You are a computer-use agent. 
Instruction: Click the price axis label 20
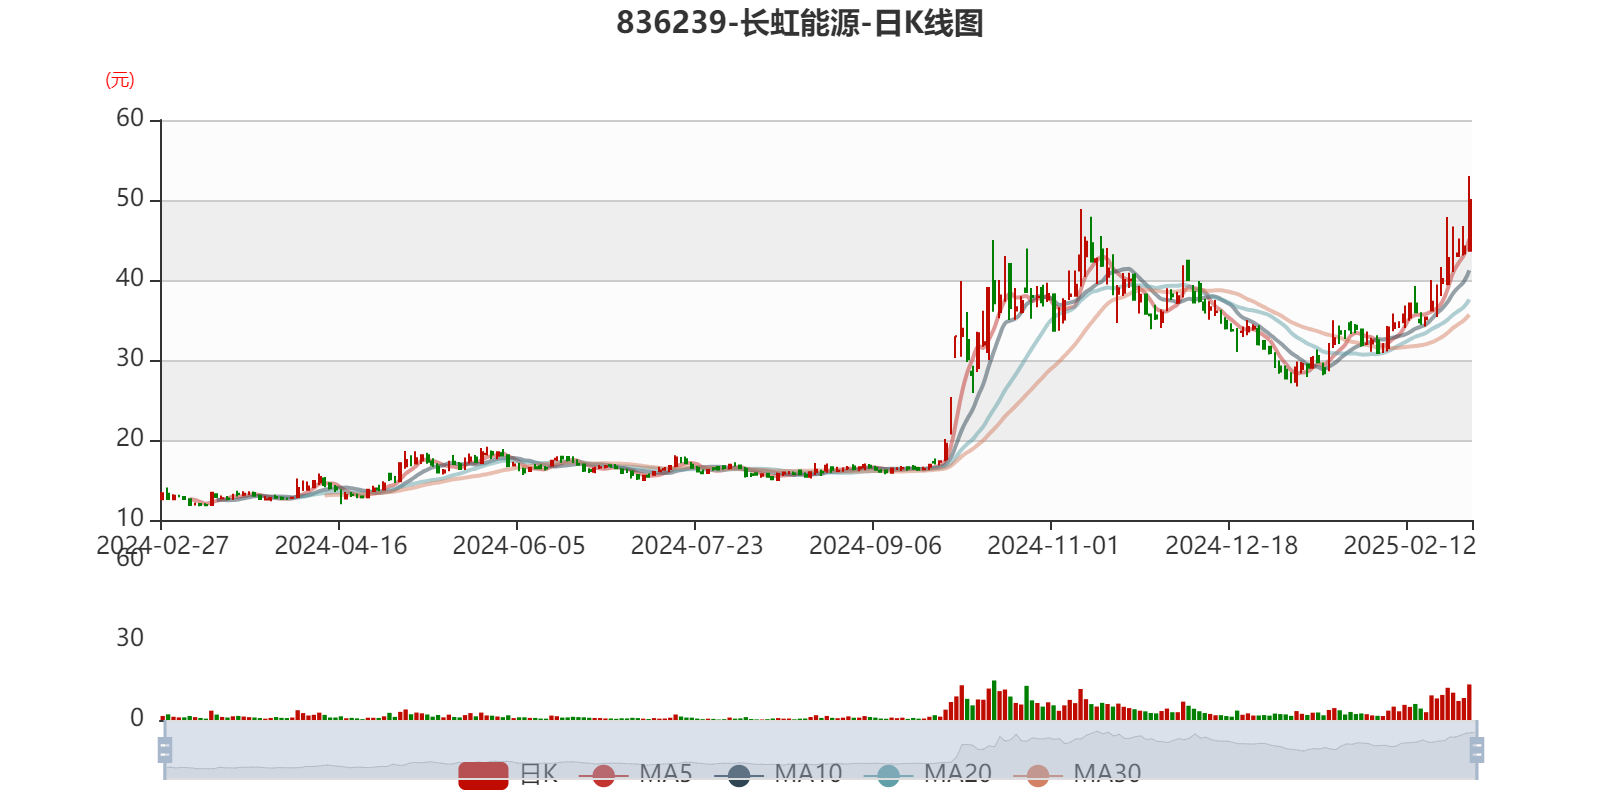[130, 439]
